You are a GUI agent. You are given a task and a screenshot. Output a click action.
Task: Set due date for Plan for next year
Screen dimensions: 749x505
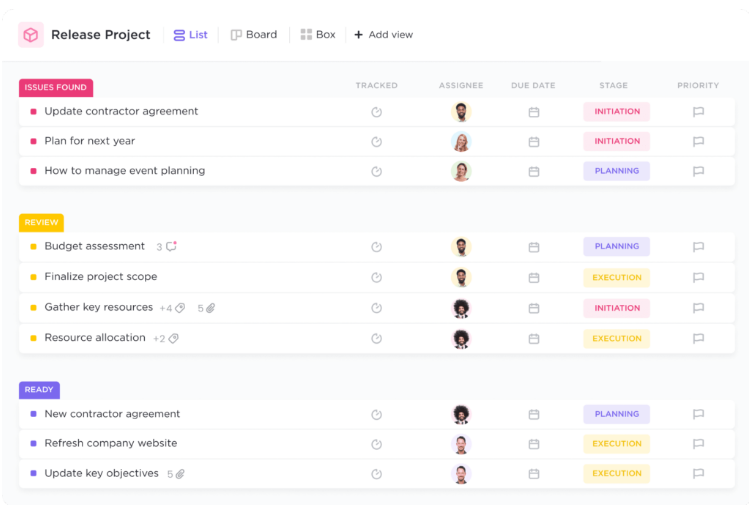[534, 142]
